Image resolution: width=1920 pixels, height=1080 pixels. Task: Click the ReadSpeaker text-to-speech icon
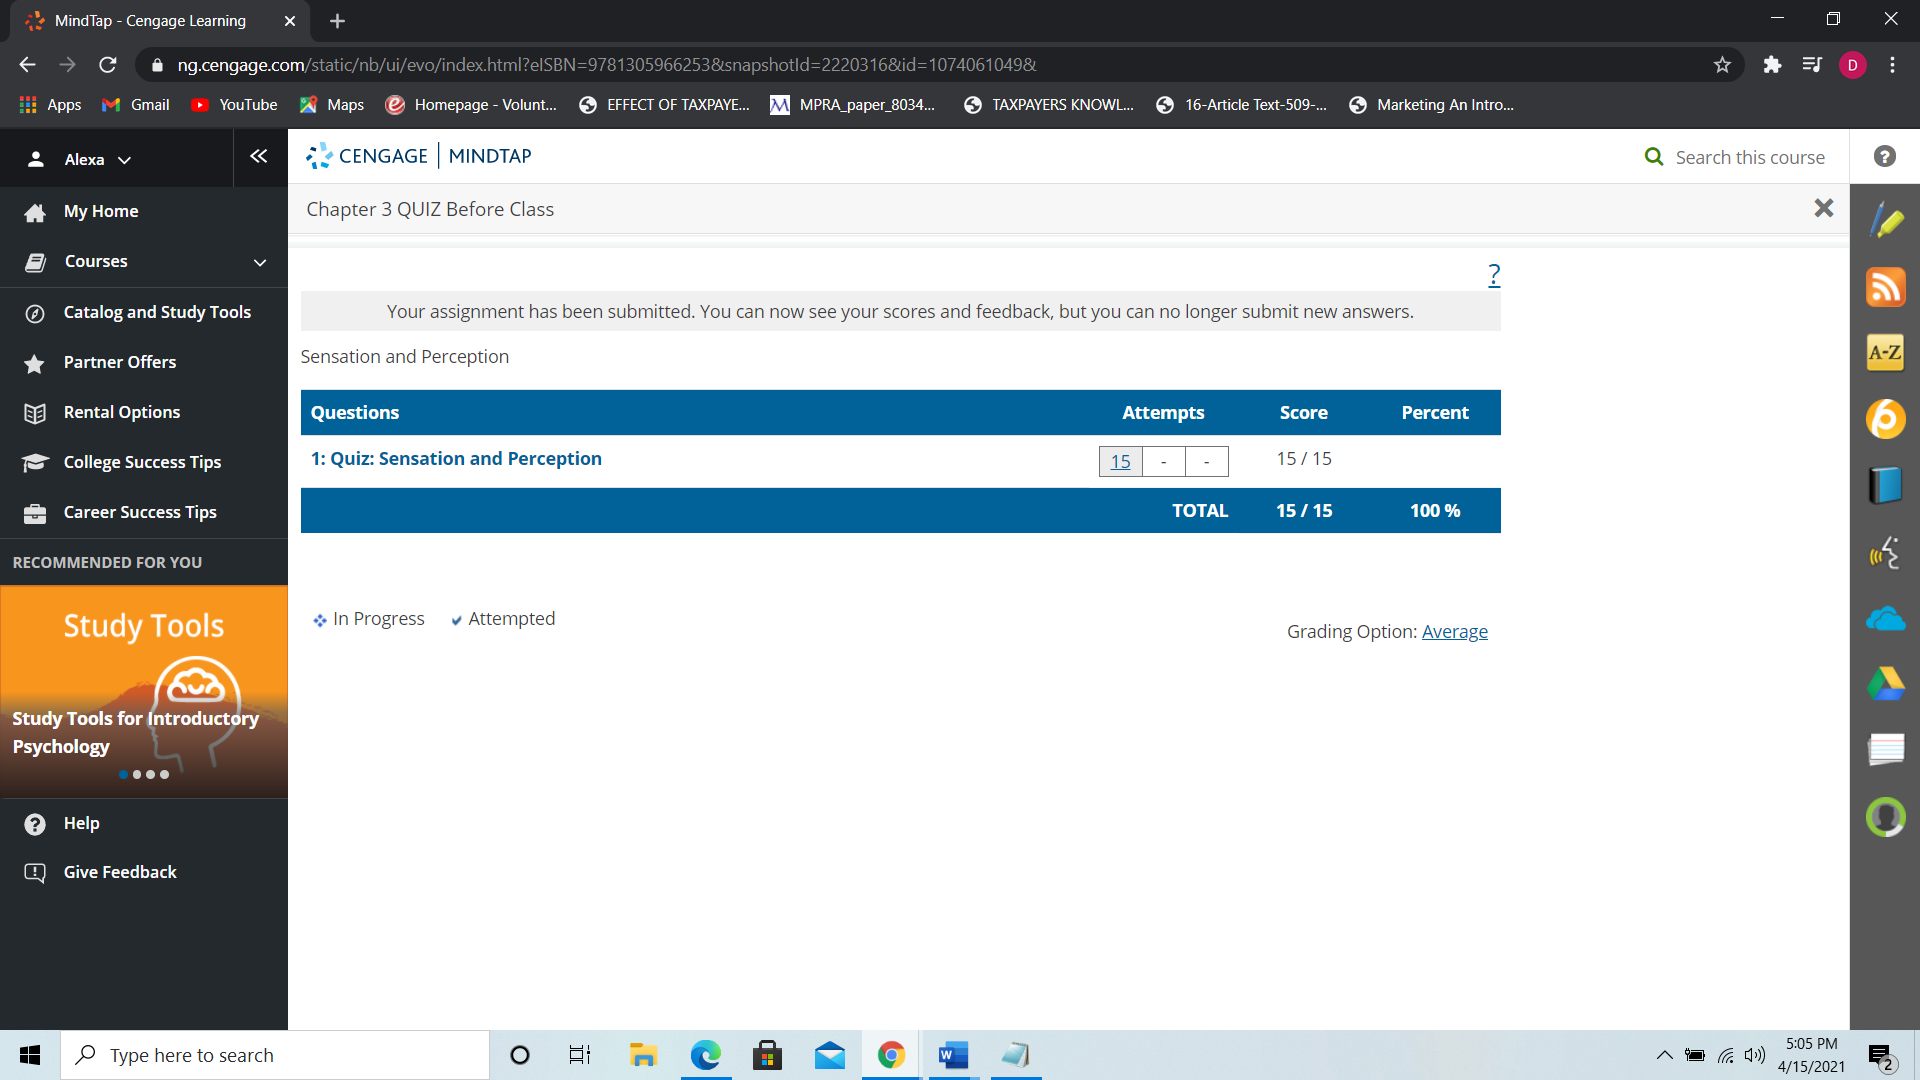pyautogui.click(x=1885, y=552)
